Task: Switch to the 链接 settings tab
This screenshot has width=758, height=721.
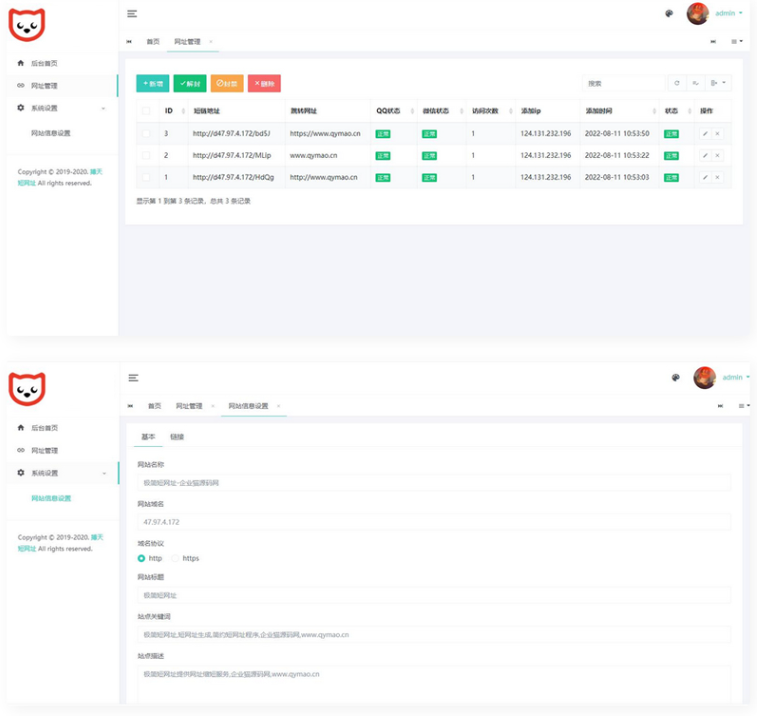Action: (x=177, y=437)
